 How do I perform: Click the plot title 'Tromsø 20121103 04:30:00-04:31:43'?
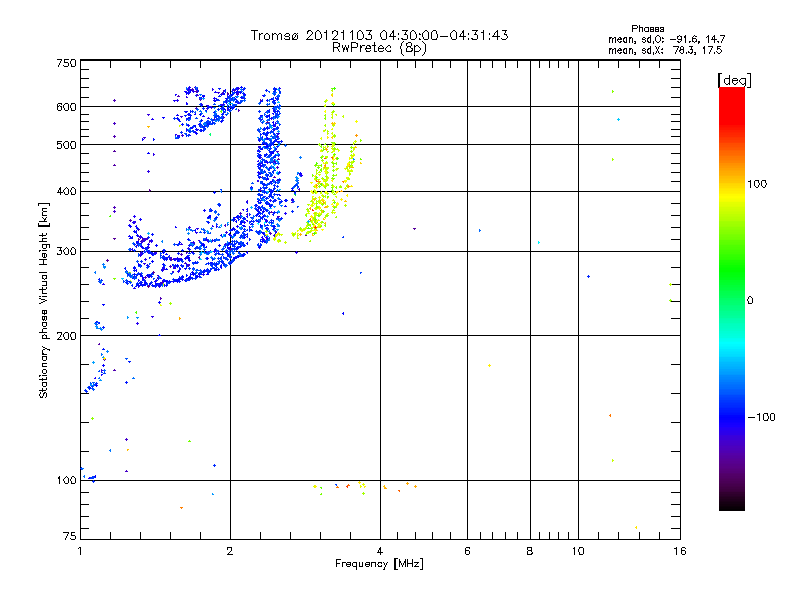tap(379, 35)
